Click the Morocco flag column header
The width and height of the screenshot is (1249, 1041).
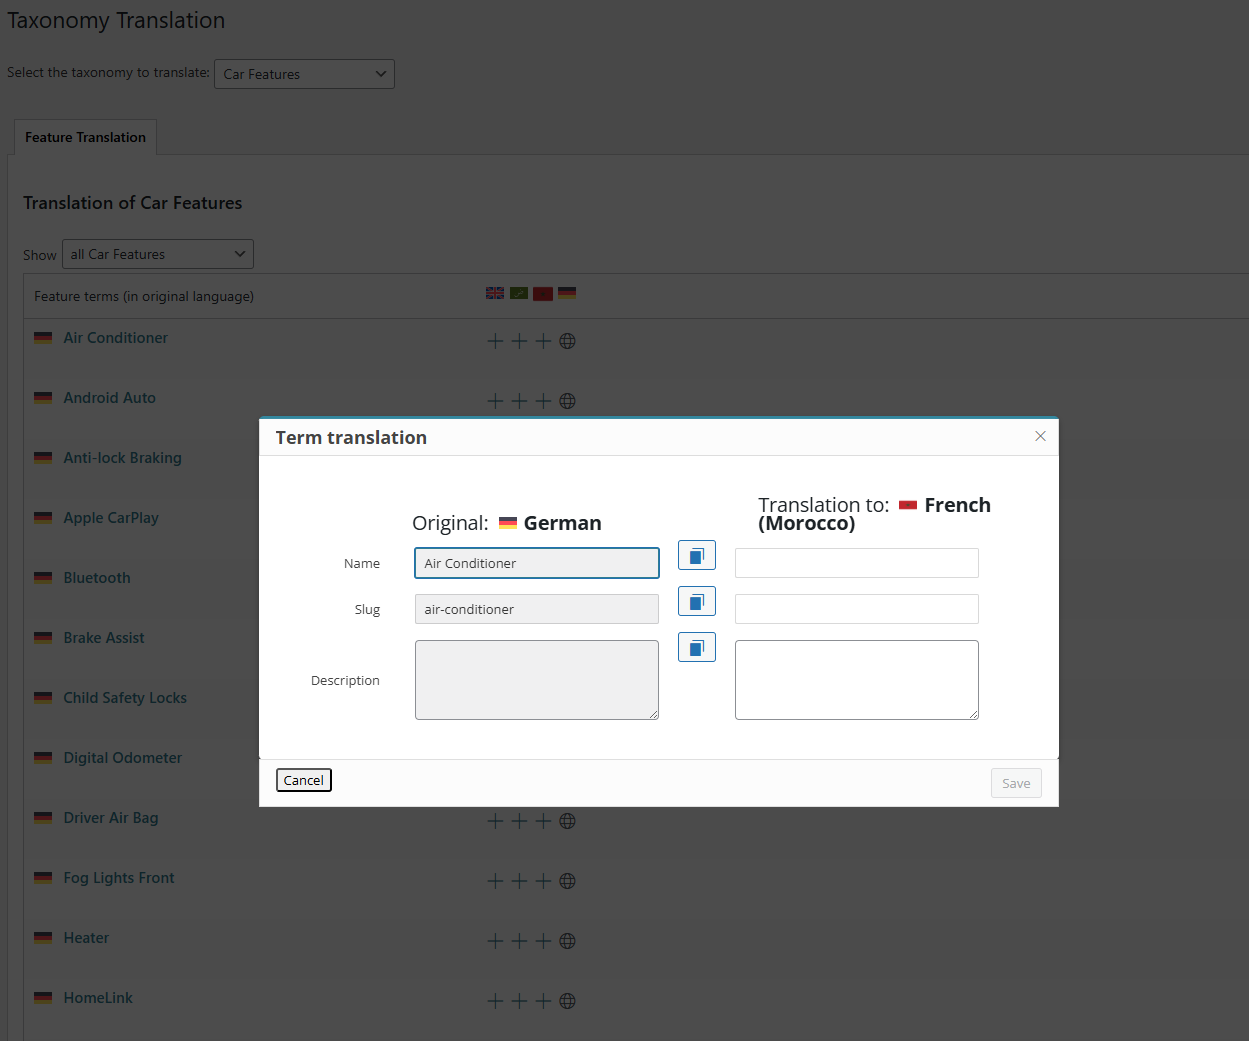(x=543, y=294)
